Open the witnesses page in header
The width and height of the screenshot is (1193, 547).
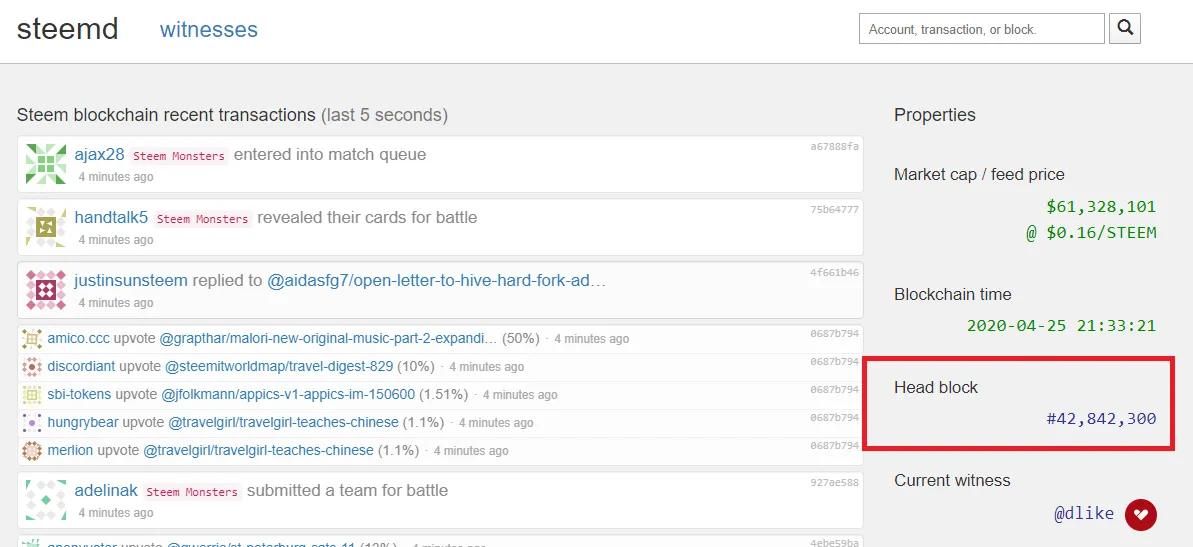tap(208, 30)
